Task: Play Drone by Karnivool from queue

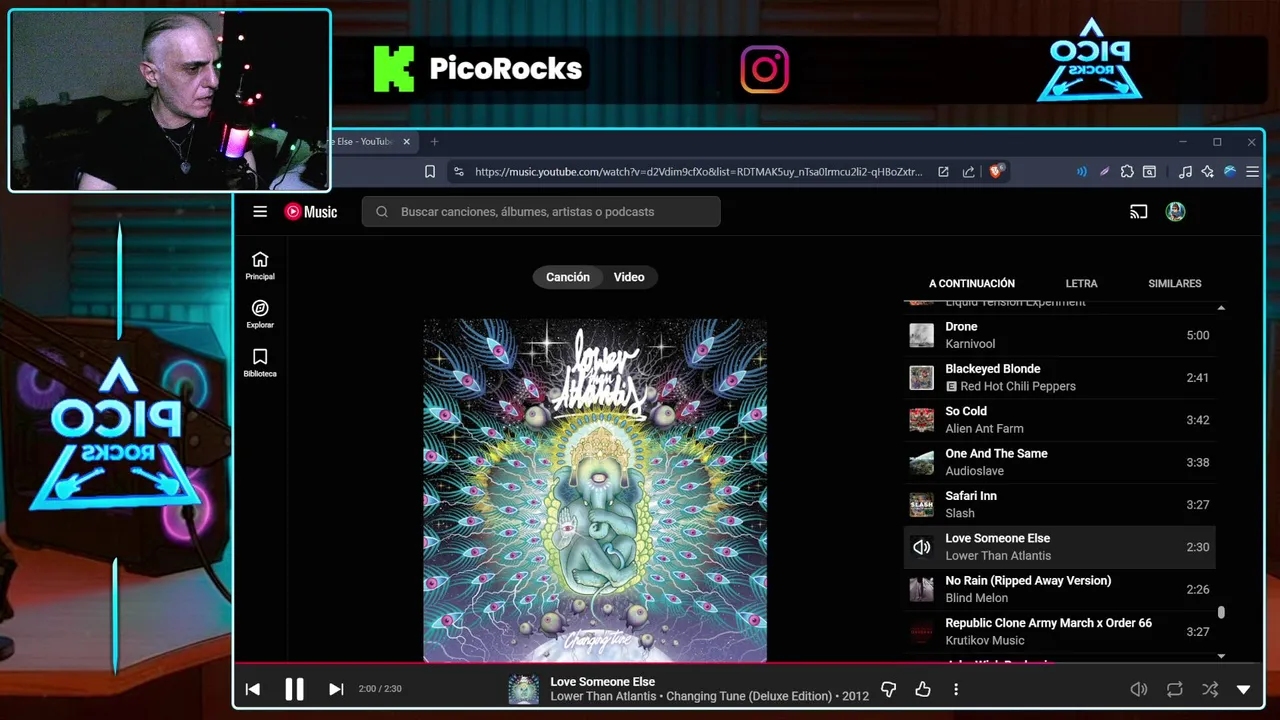Action: click(1060, 335)
